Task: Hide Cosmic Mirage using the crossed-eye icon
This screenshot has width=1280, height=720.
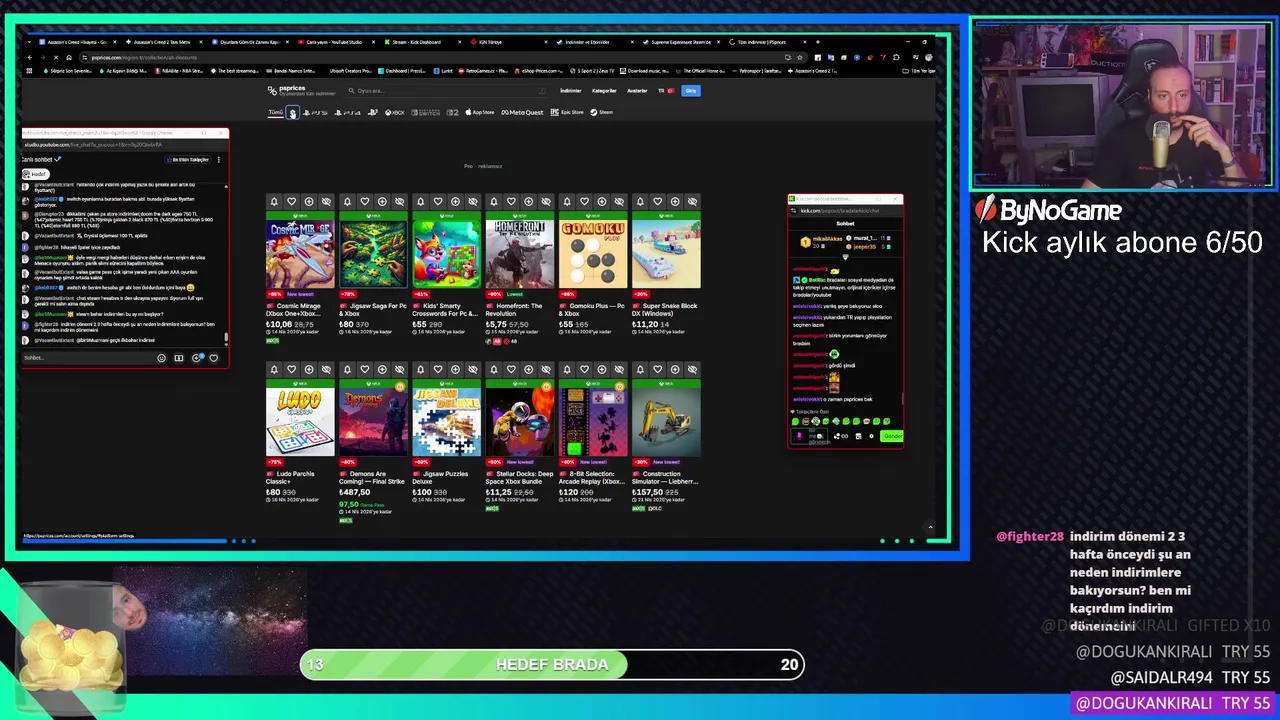Action: pos(326,202)
